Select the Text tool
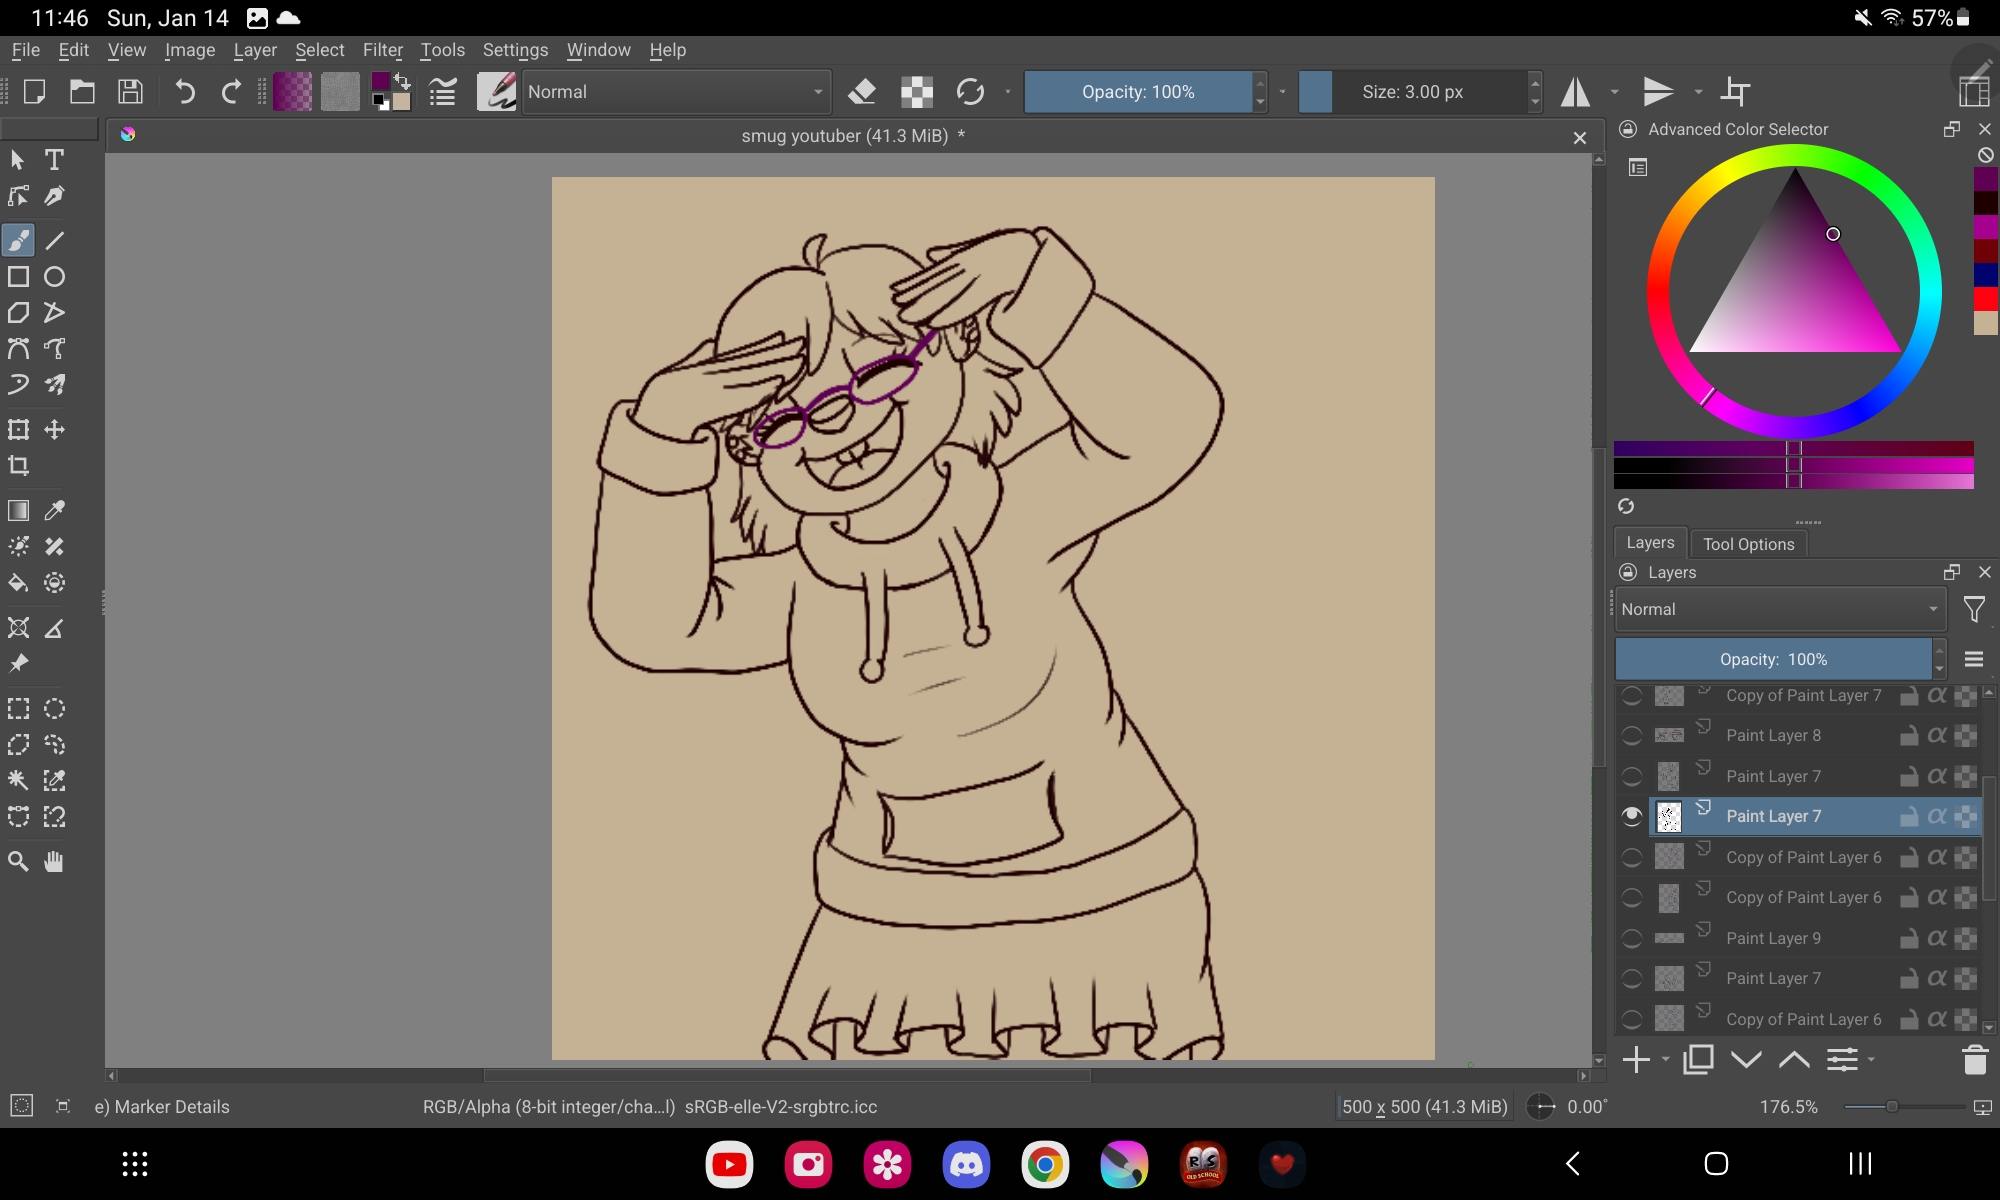The height and width of the screenshot is (1200, 2000). (x=54, y=160)
